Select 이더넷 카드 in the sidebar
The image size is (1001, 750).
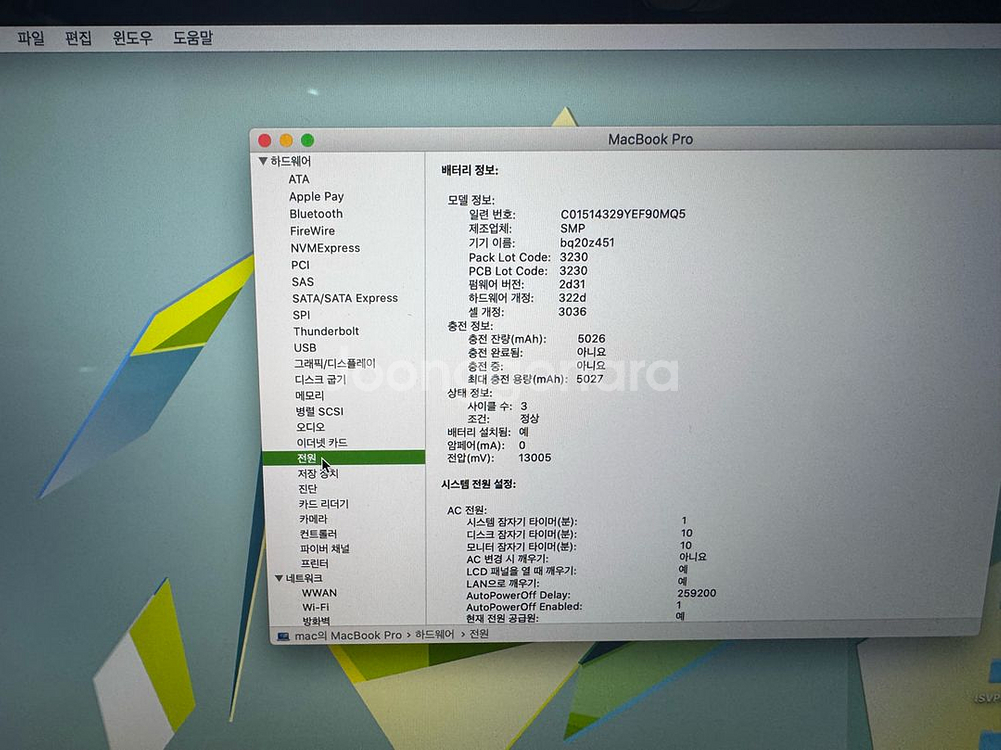coord(322,442)
